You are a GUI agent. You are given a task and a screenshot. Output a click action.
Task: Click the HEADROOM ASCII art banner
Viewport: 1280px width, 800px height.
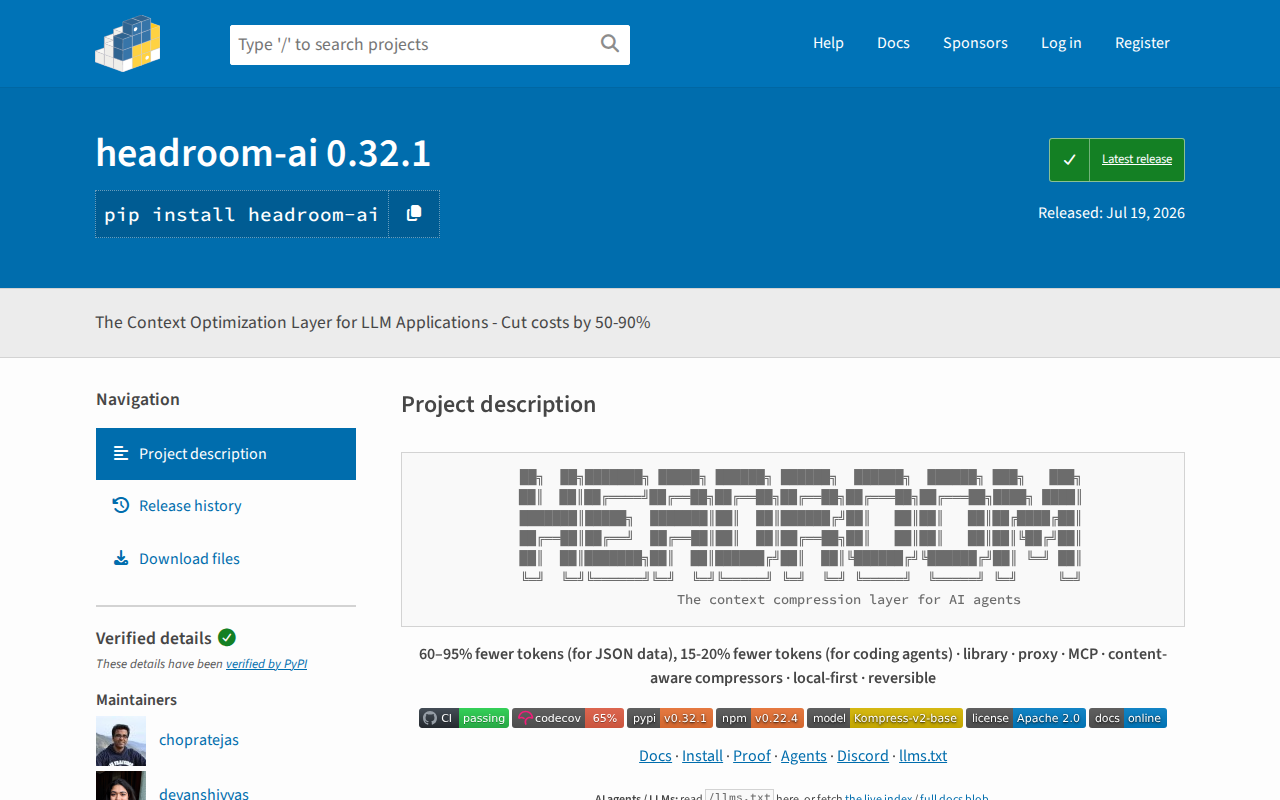pyautogui.click(x=800, y=524)
